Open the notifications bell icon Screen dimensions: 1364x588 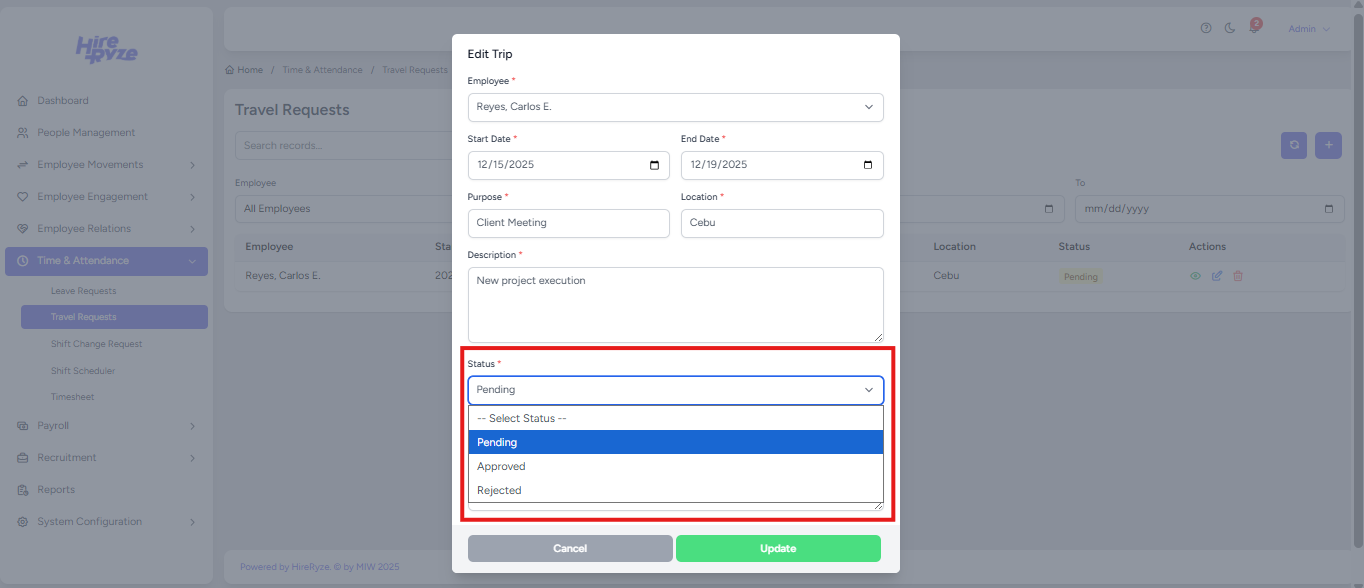1253,28
